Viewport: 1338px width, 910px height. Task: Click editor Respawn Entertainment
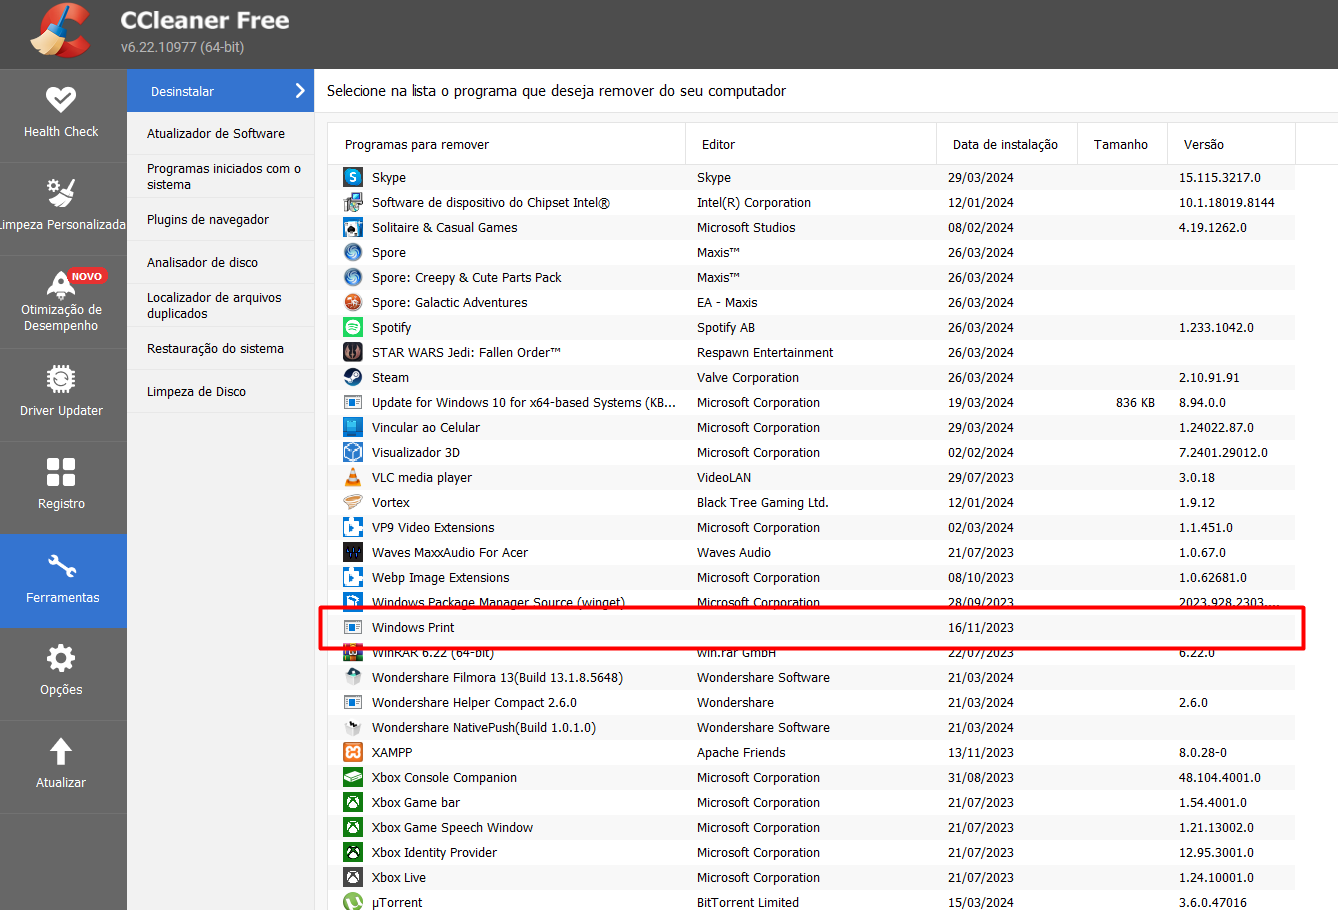(x=765, y=352)
